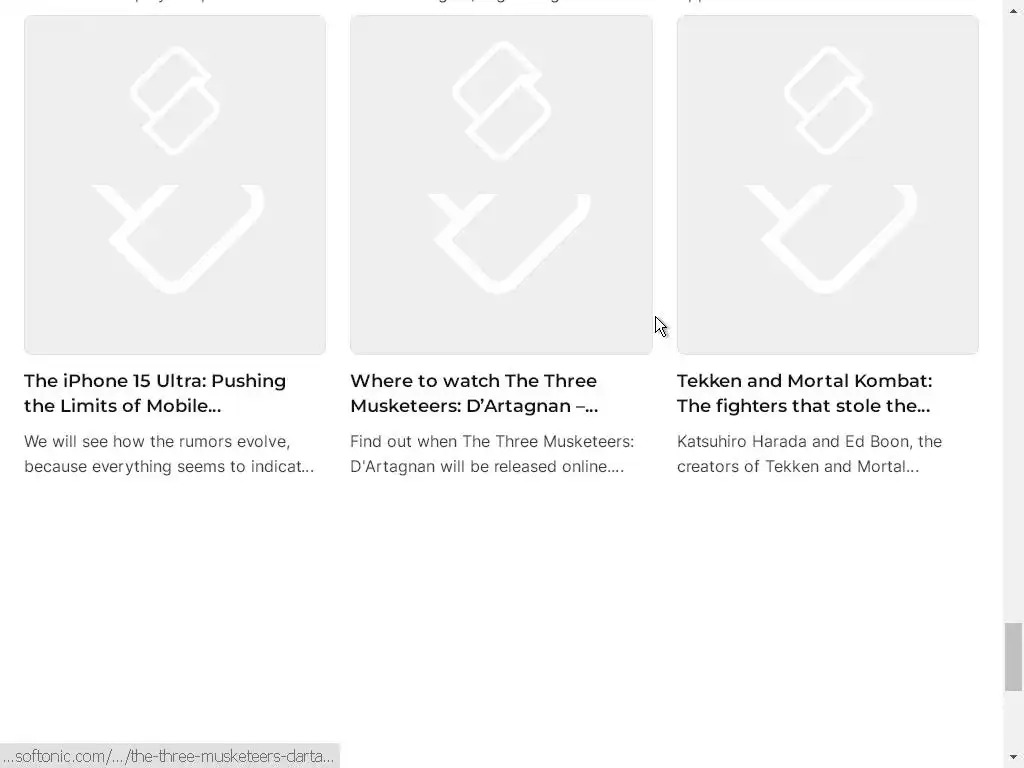Viewport: 1024px width, 768px height.
Task: Open 'The iPhone 15 Ultra: Pushing the Limits' headline
Action: tap(155, 393)
